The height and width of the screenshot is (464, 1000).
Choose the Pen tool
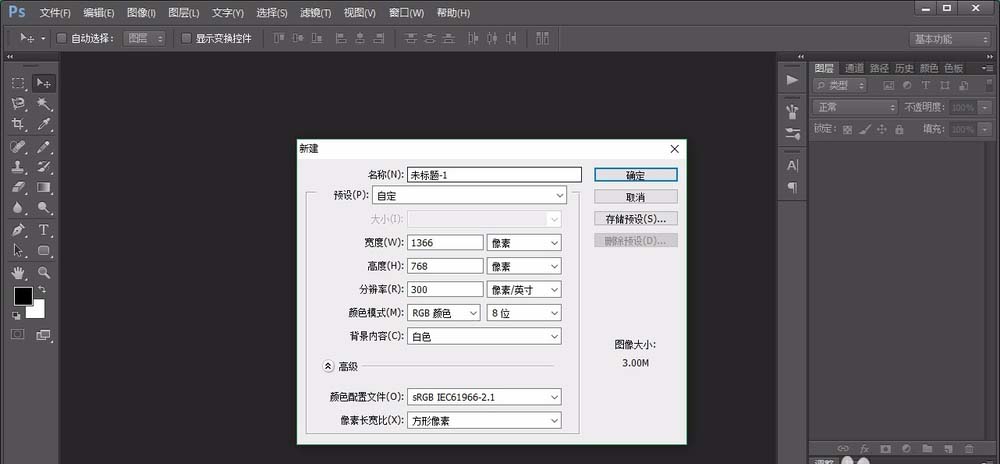pos(18,230)
